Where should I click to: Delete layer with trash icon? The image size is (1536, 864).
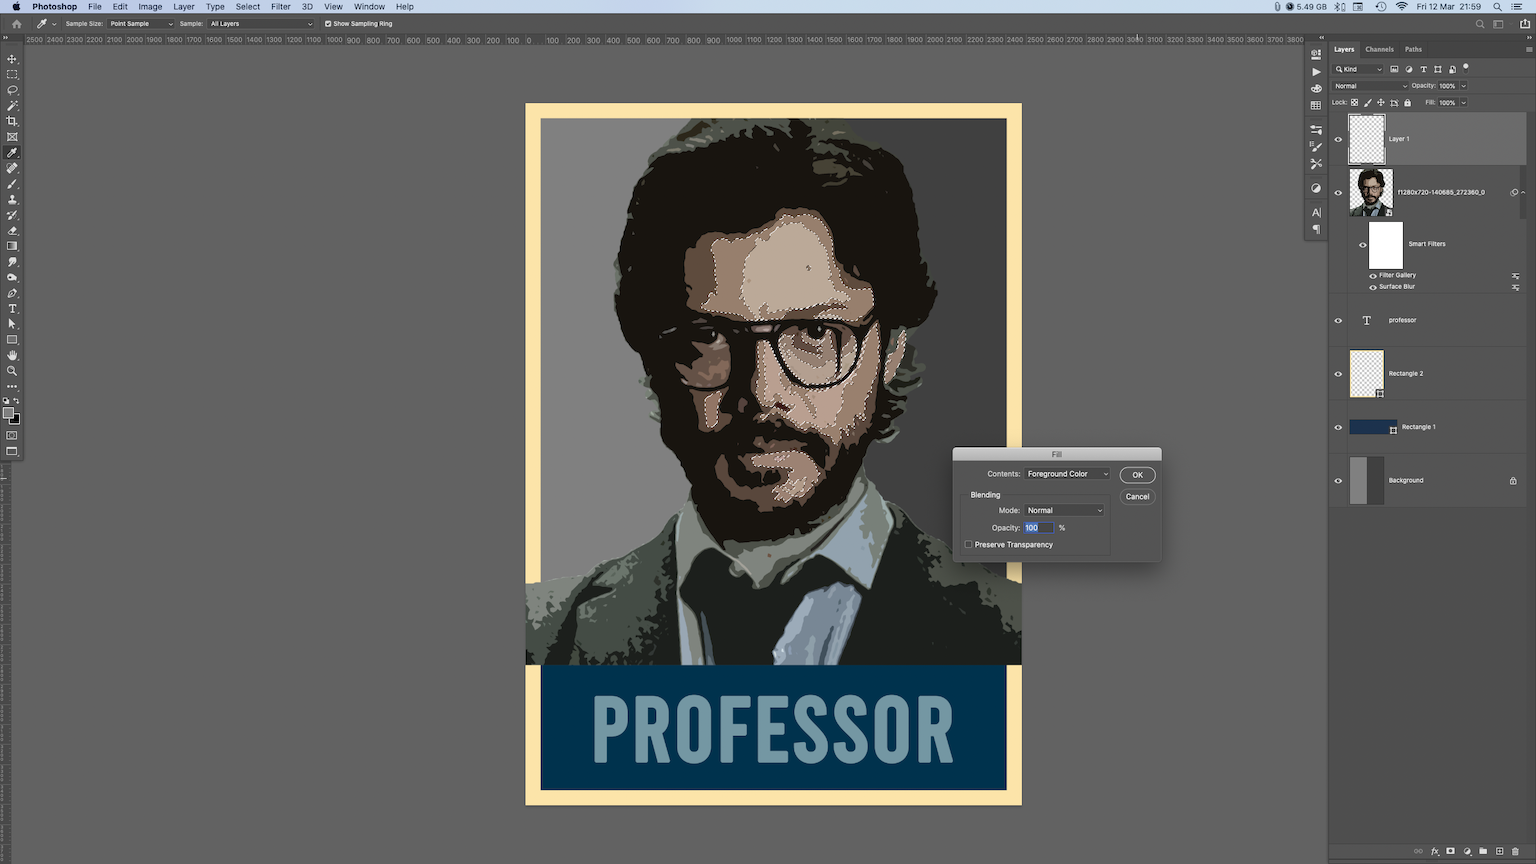tap(1515, 852)
